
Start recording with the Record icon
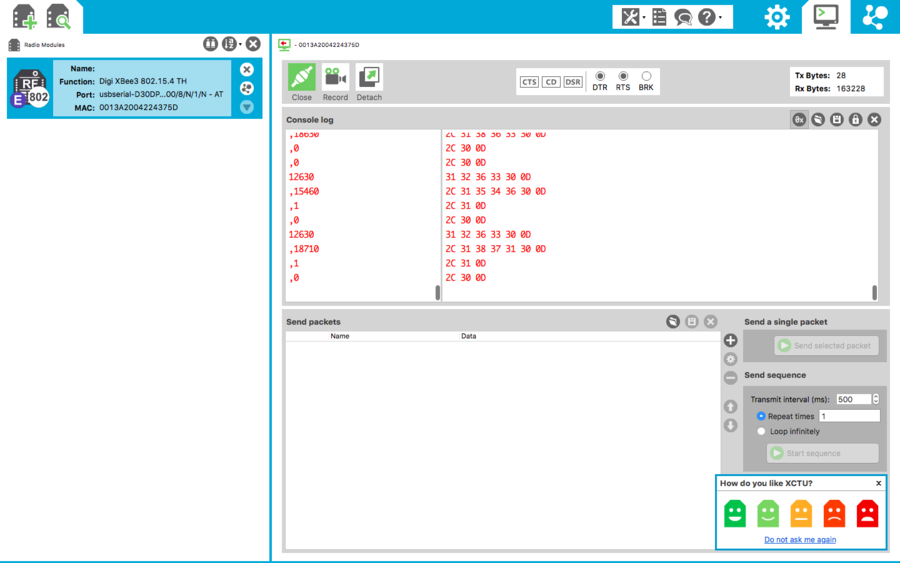click(x=335, y=78)
